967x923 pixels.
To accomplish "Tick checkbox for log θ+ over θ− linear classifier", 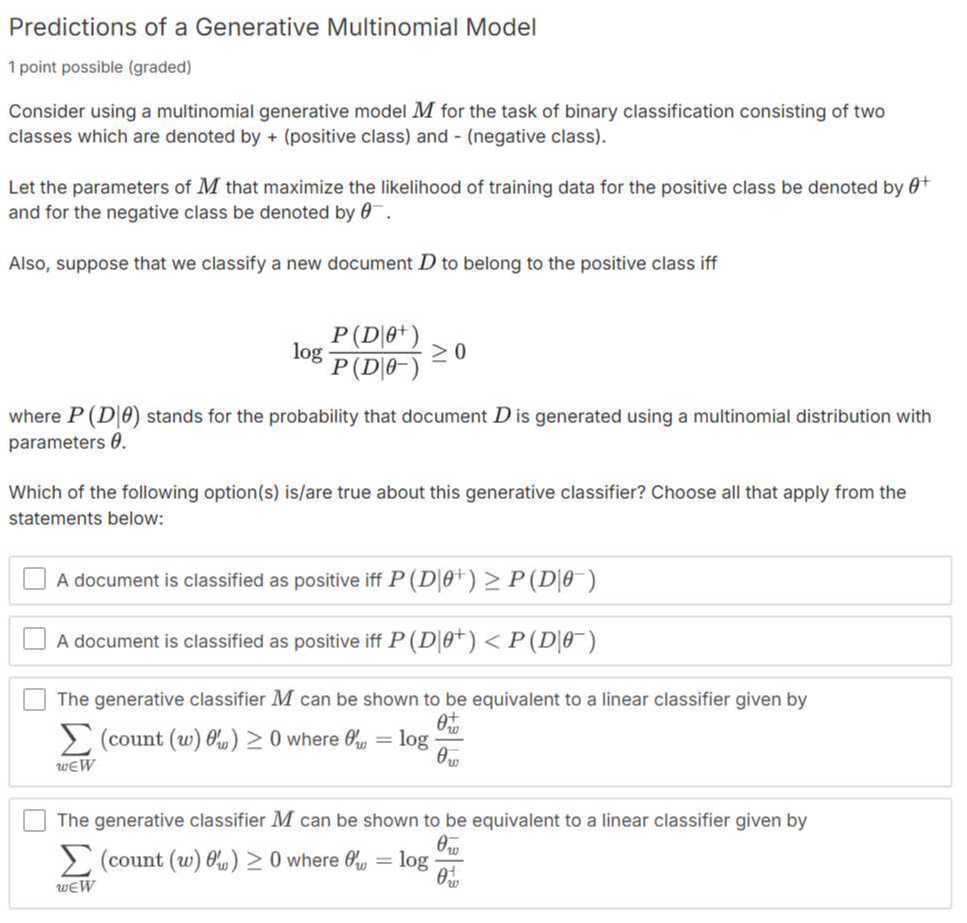I will point(35,699).
